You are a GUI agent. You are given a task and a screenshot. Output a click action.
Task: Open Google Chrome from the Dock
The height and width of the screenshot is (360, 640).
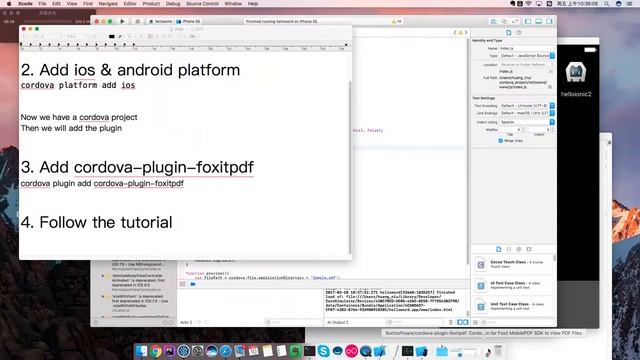155,351
